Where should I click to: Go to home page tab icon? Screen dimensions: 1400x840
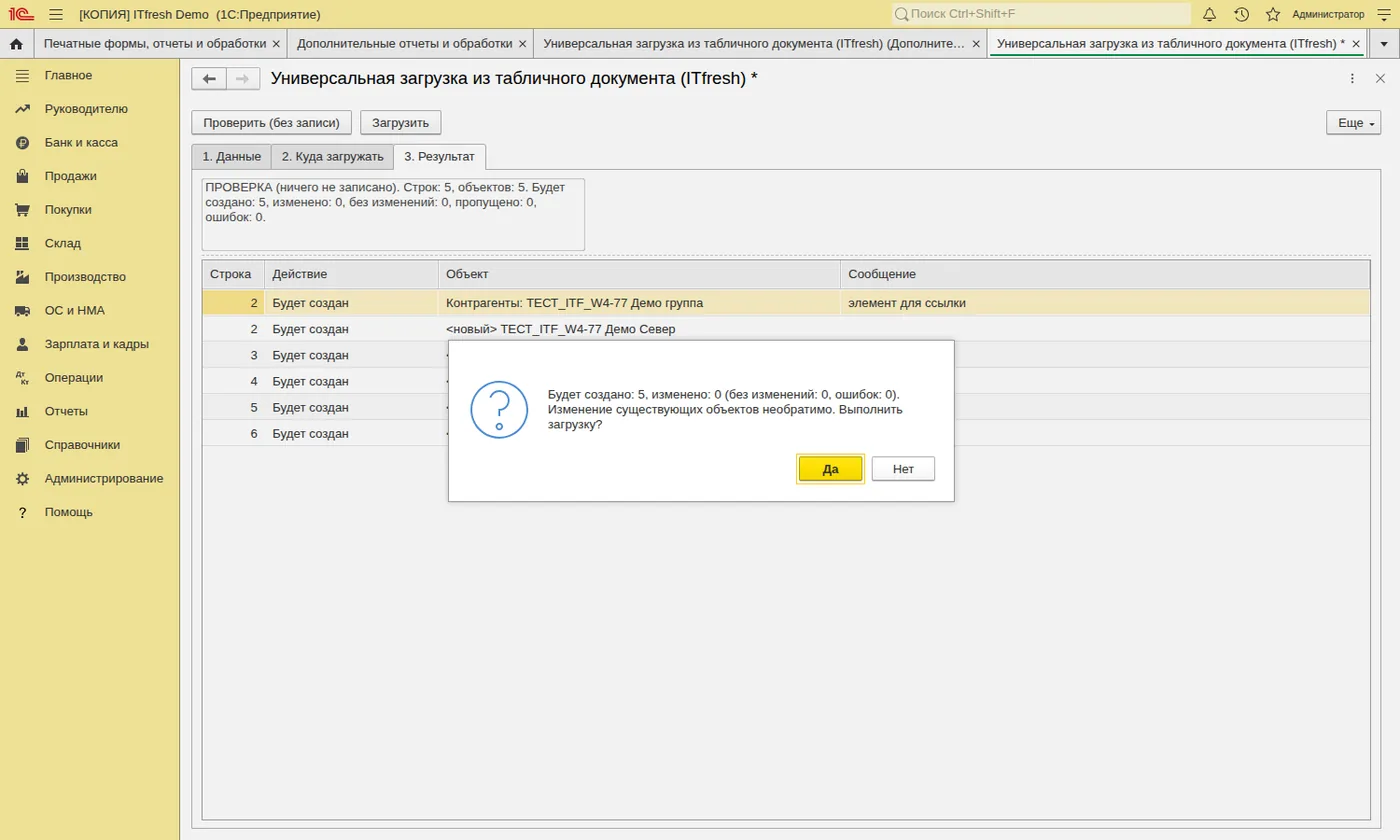pyautogui.click(x=16, y=44)
